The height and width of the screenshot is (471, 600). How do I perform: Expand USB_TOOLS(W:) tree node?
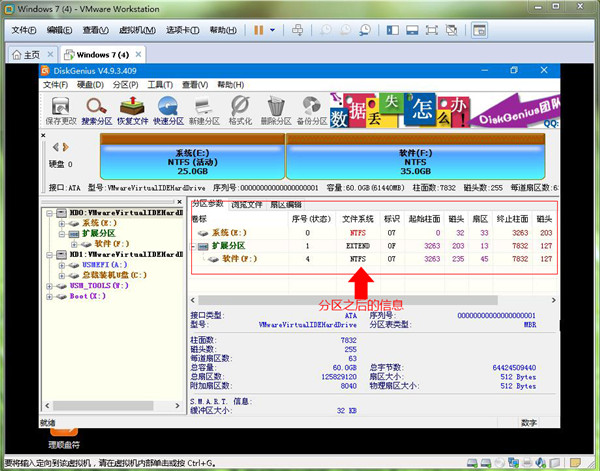[x=49, y=286]
